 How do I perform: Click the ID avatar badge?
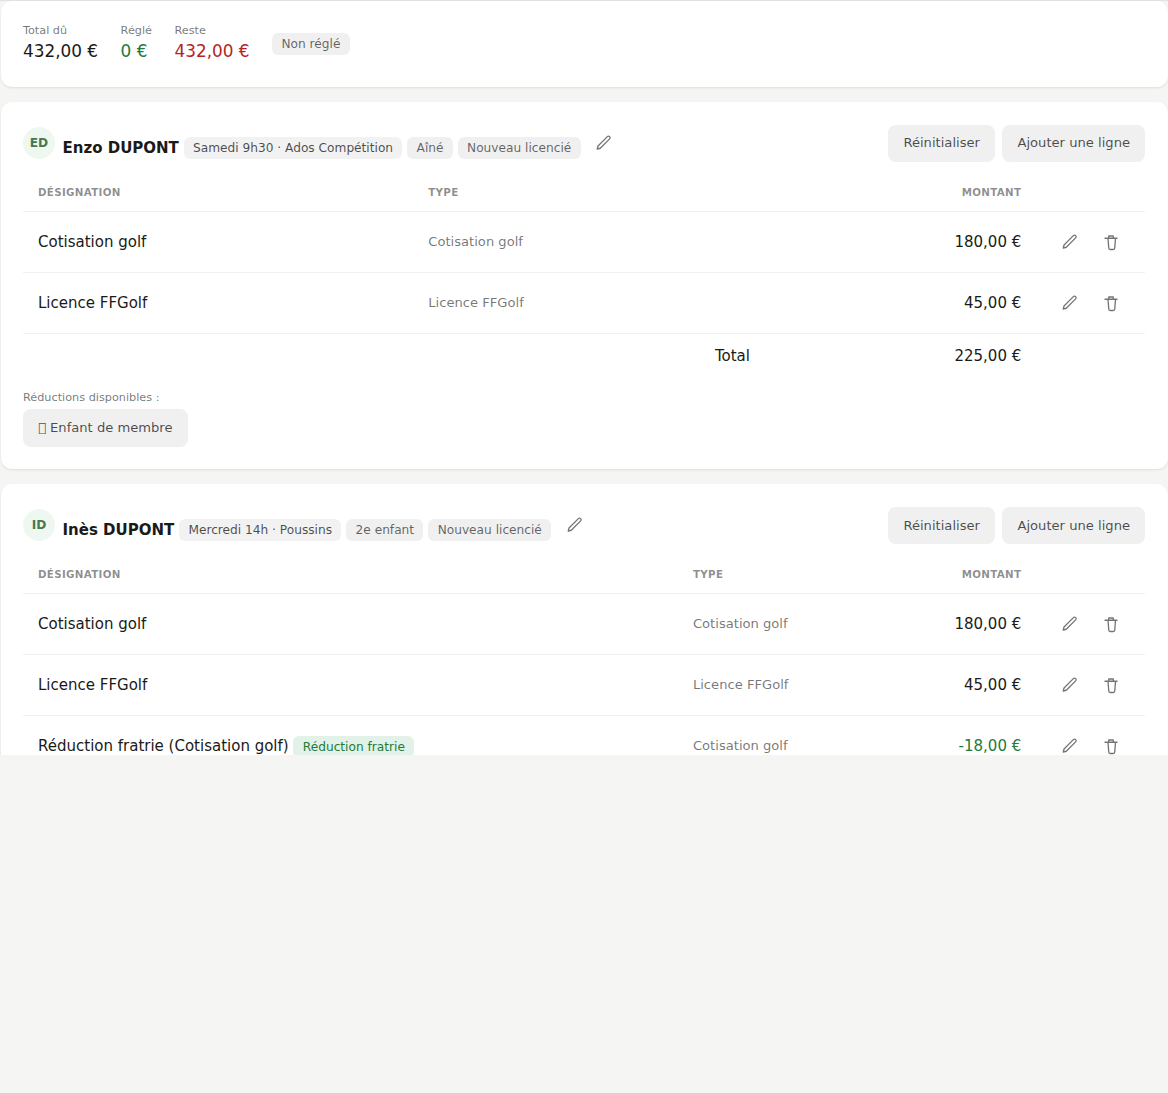[39, 525]
